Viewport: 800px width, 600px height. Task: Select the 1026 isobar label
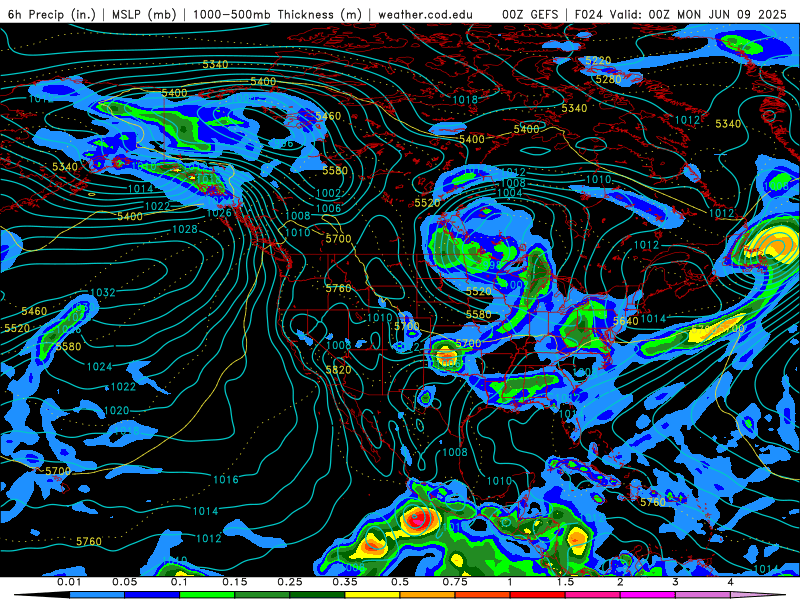point(219,213)
